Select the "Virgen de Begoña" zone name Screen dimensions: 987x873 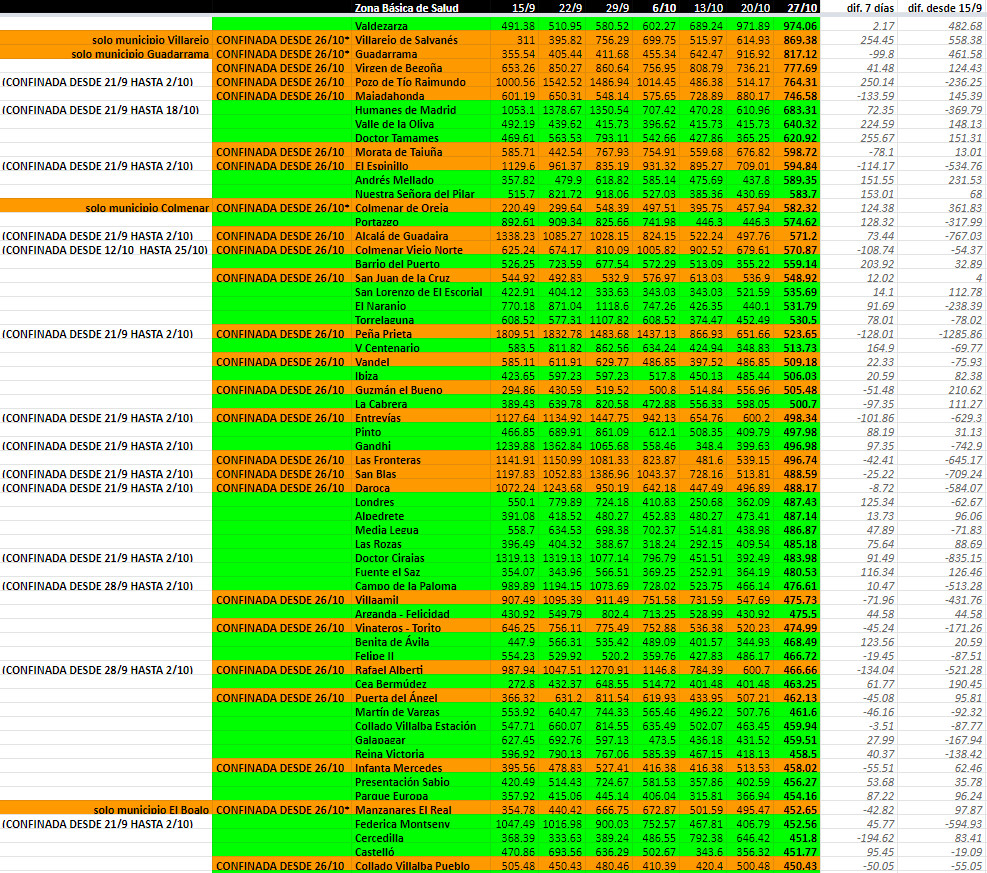pyautogui.click(x=398, y=68)
